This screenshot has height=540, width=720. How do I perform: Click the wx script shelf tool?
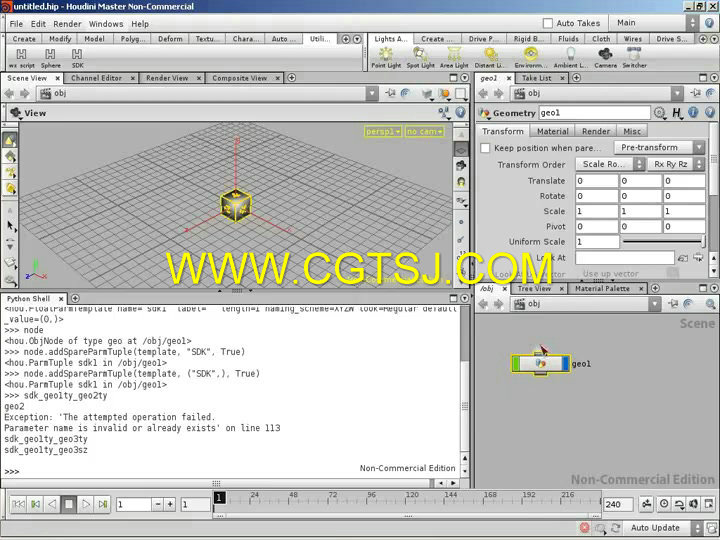point(22,58)
